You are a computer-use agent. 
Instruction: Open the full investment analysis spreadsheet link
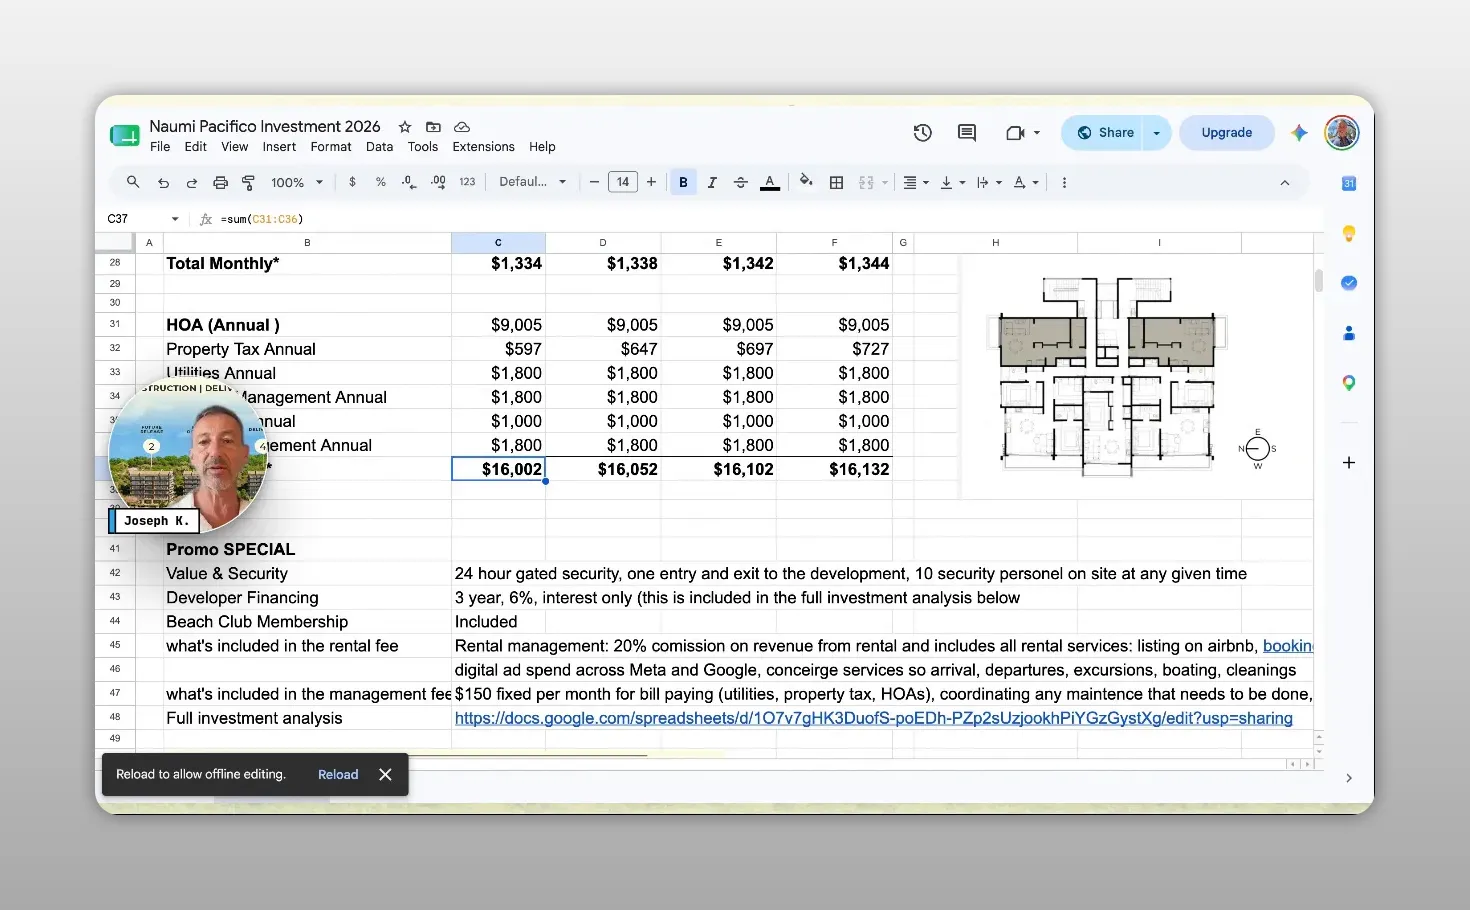873,718
